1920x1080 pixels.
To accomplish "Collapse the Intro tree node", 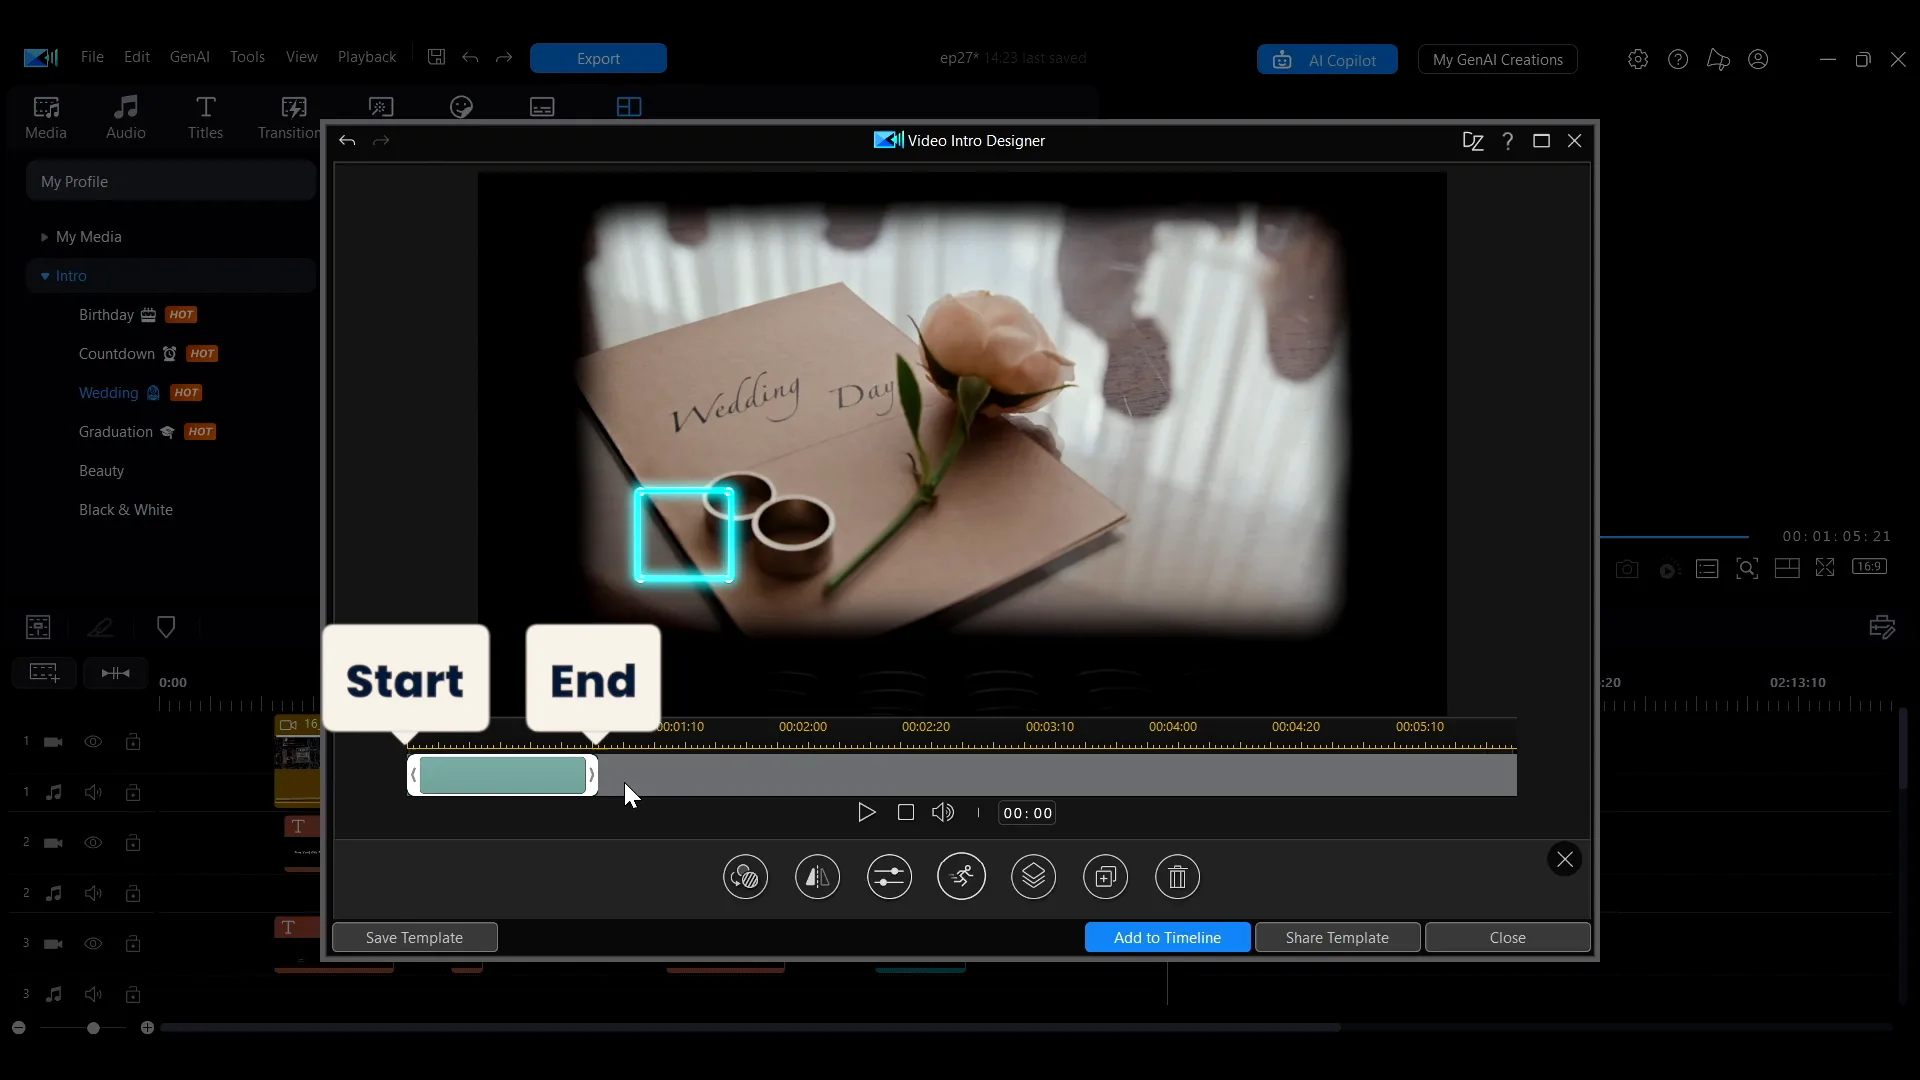I will click(x=45, y=276).
